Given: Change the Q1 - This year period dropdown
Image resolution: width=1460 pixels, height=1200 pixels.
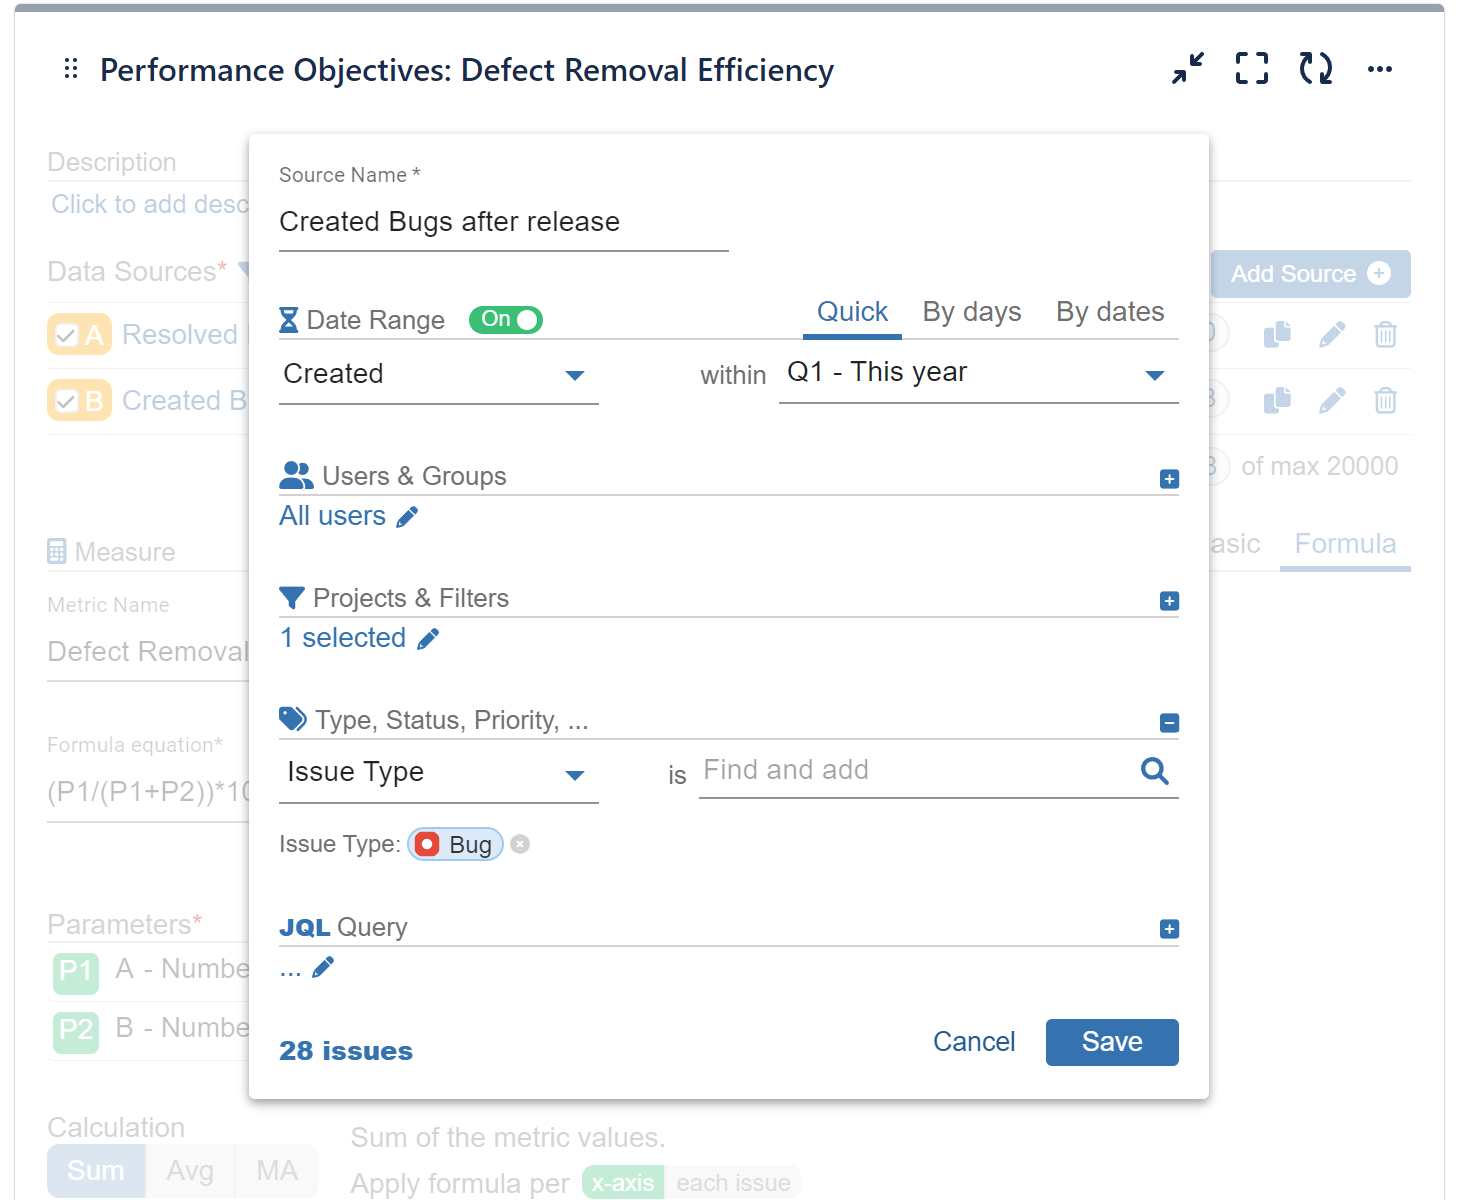Looking at the screenshot, I should coord(1155,375).
